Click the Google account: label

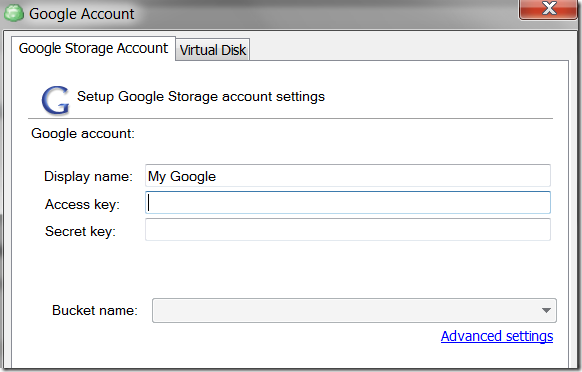click(83, 133)
